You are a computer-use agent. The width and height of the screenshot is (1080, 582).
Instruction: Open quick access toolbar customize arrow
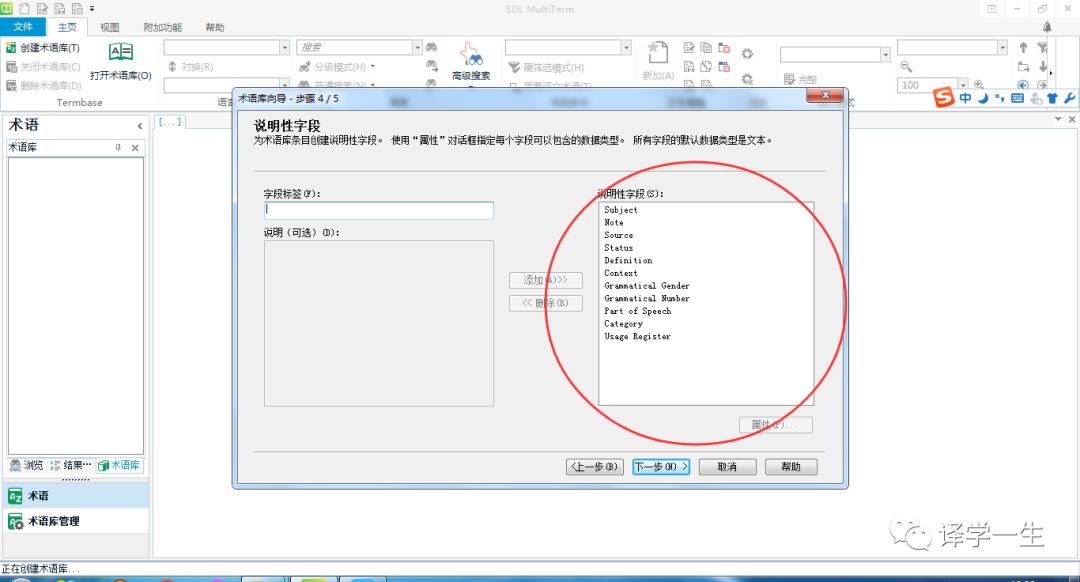[x=92, y=9]
